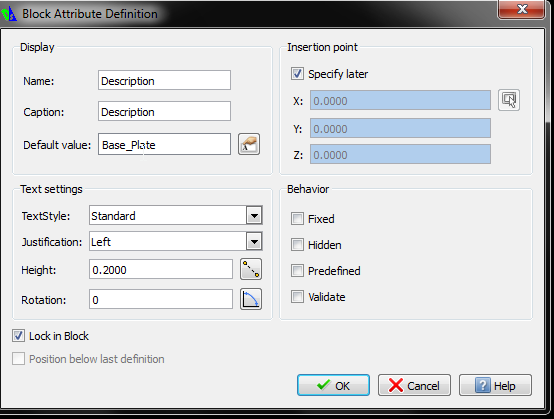554x419 pixels.
Task: Click the Y coordinate field
Action: (400, 128)
